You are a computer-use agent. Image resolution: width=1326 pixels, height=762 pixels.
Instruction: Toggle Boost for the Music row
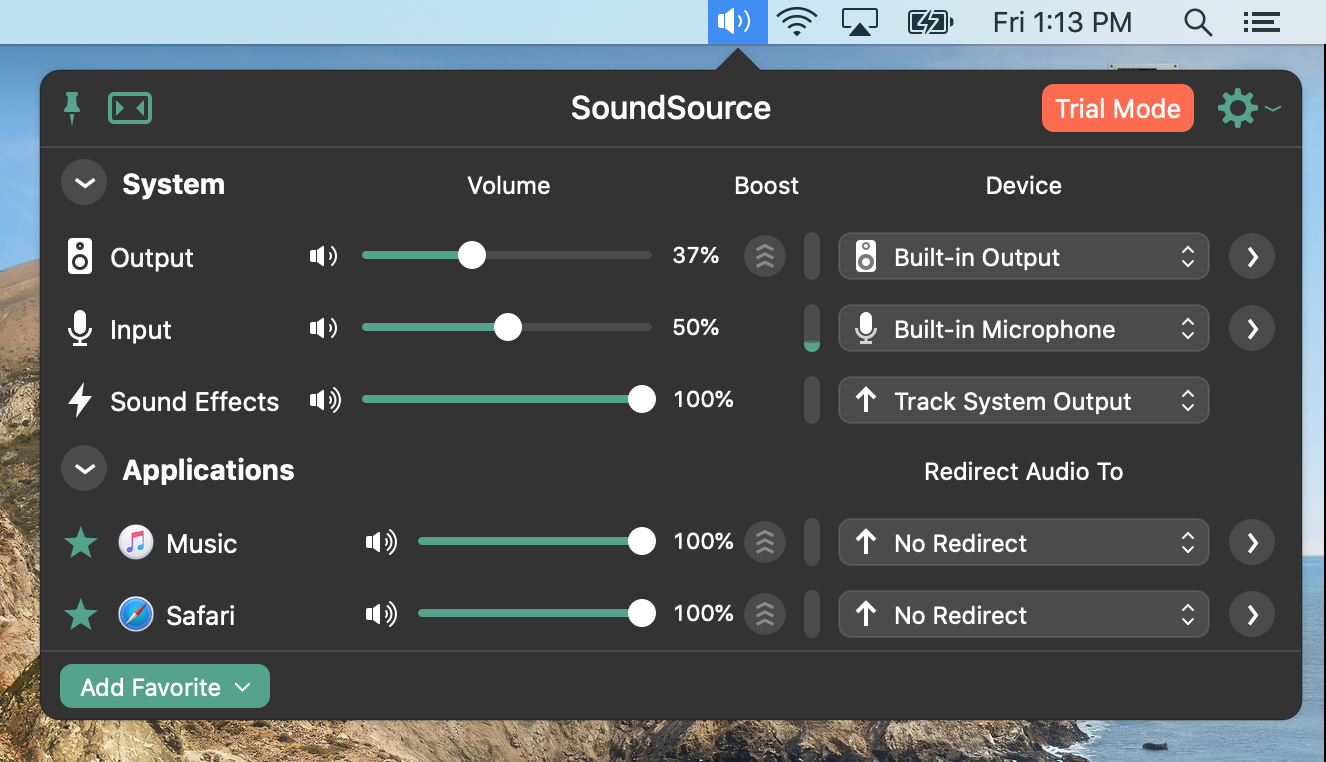point(765,542)
